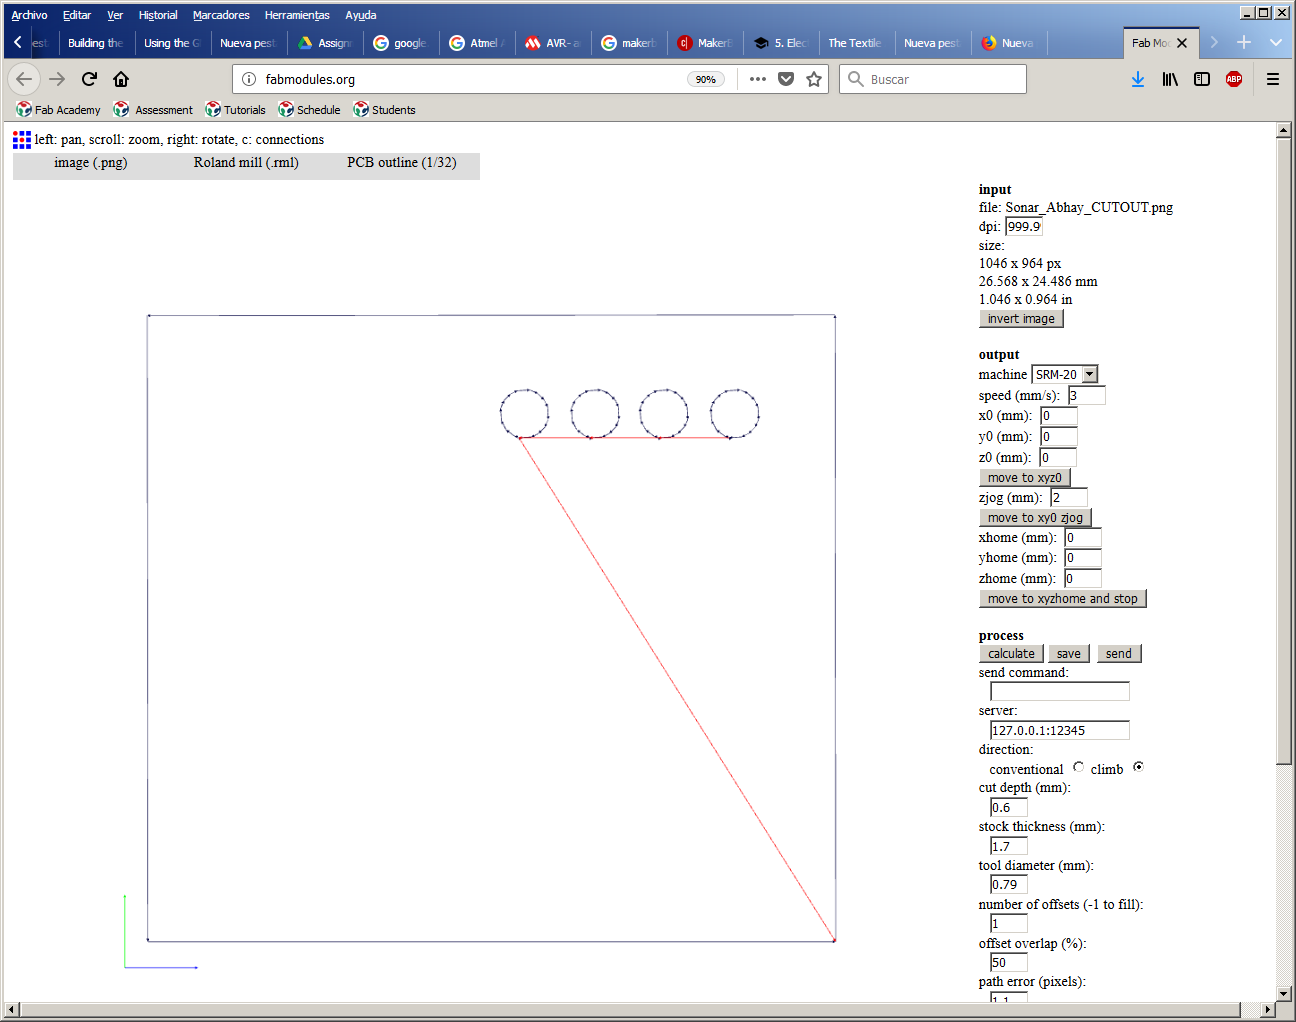Open the Marcadores menu
This screenshot has width=1296, height=1022.
pos(221,15)
